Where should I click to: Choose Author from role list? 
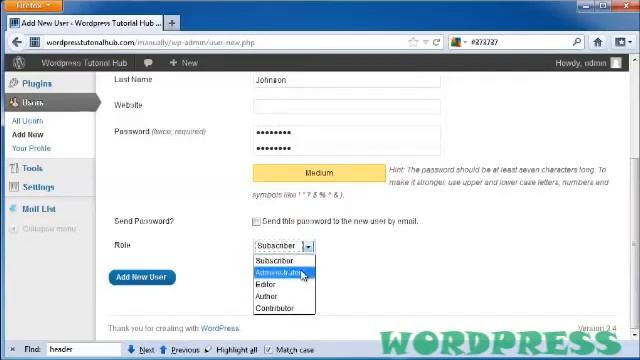point(284,296)
